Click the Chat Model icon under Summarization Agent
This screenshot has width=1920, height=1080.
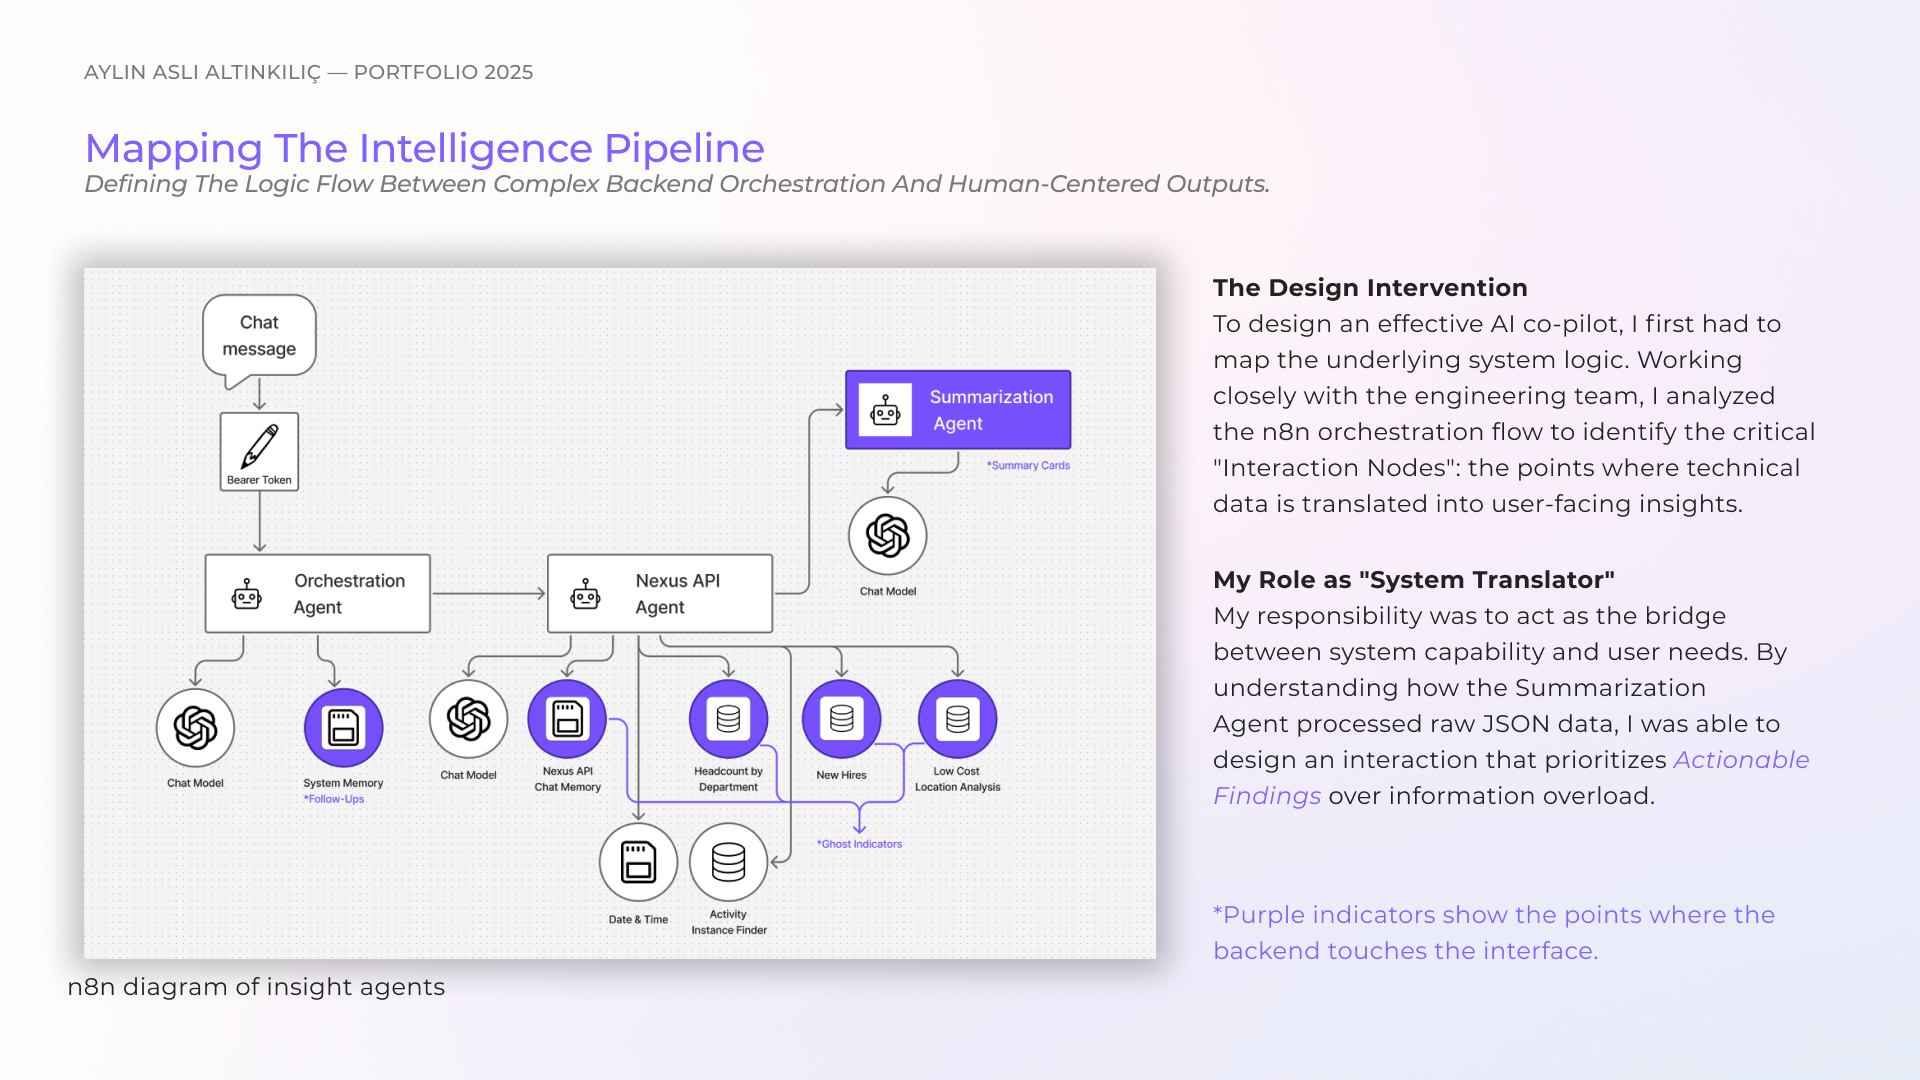887,536
